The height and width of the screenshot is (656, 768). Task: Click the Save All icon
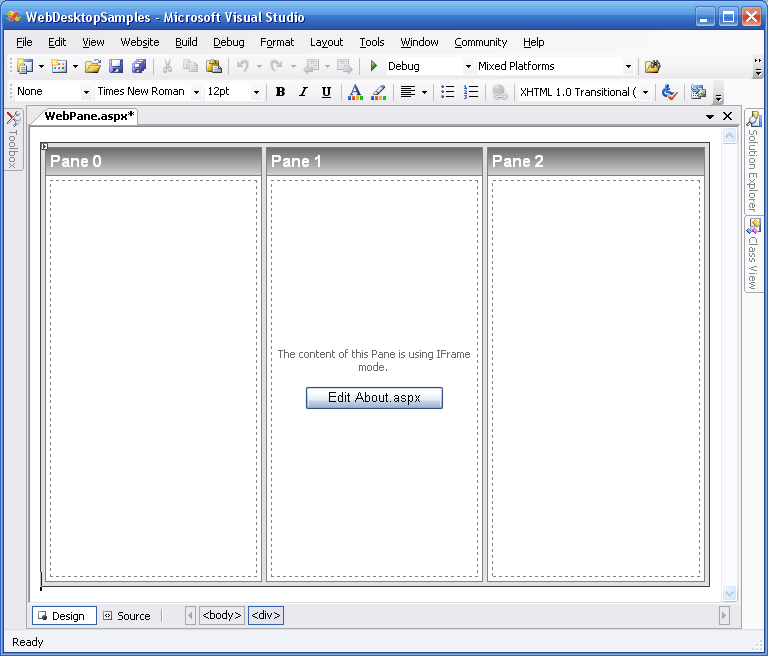(x=139, y=66)
